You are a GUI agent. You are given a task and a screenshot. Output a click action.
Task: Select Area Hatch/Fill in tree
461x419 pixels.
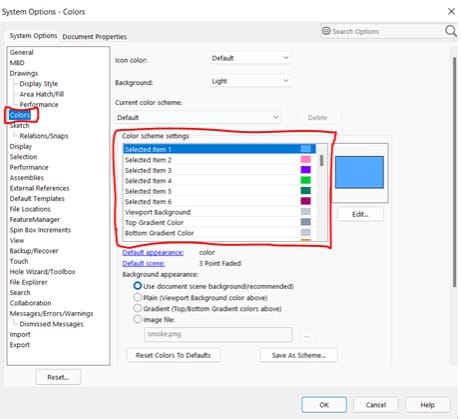coord(42,94)
